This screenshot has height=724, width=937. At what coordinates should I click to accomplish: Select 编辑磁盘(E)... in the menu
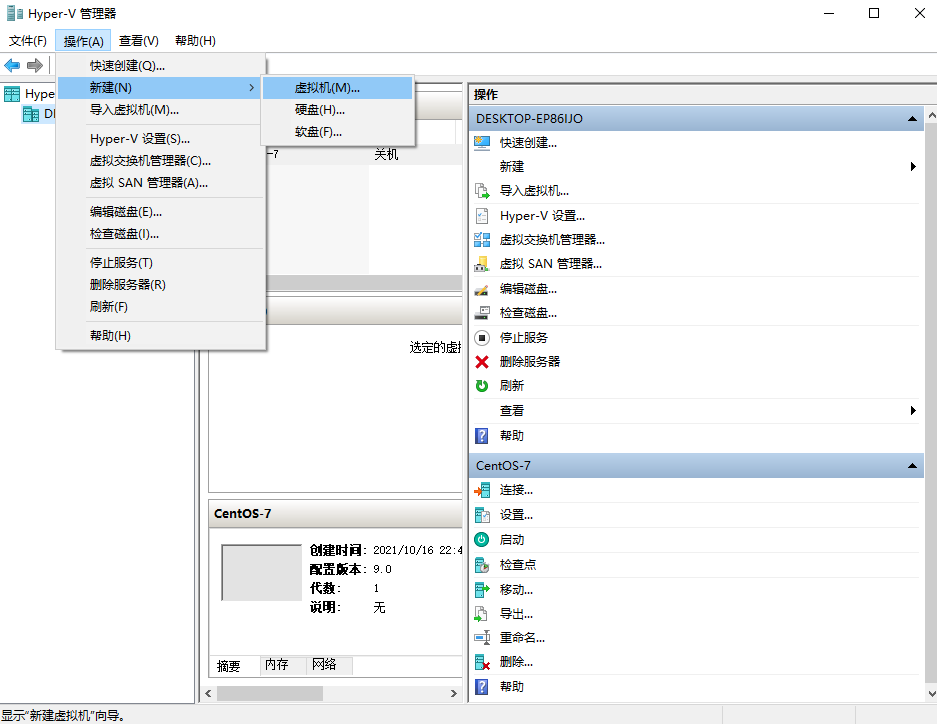160,211
